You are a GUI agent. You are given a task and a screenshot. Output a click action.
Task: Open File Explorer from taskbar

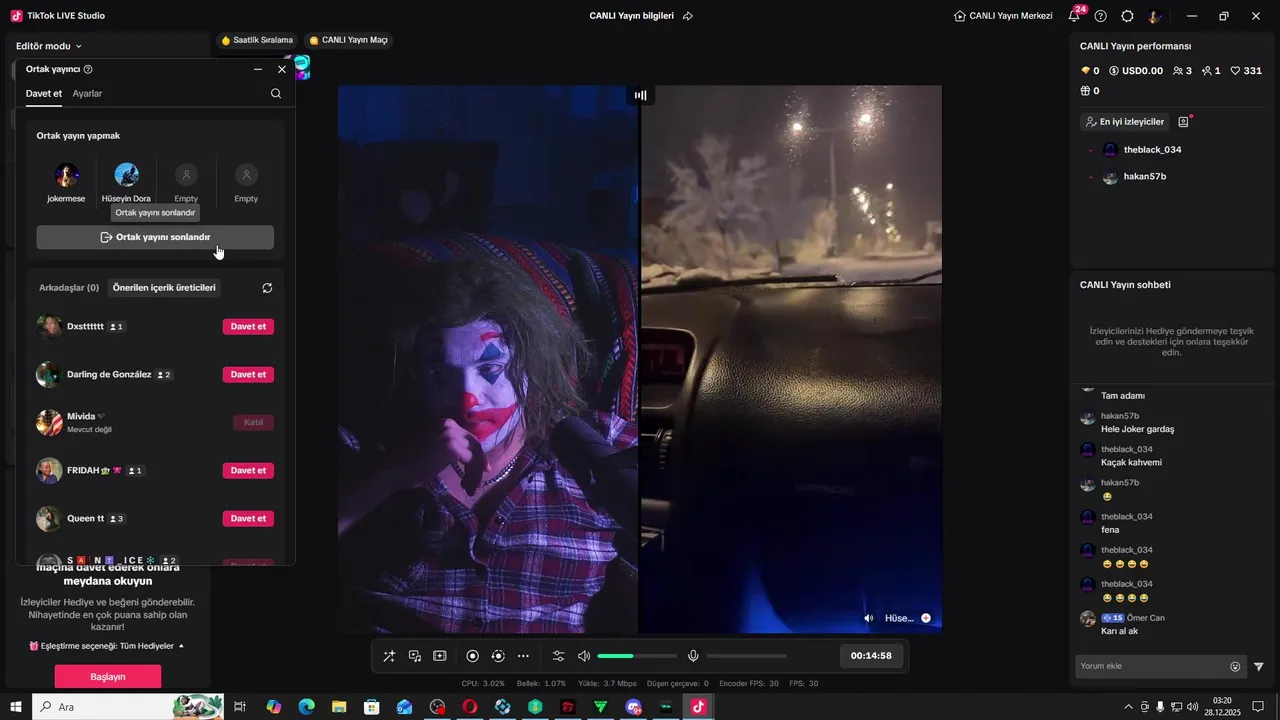point(339,707)
